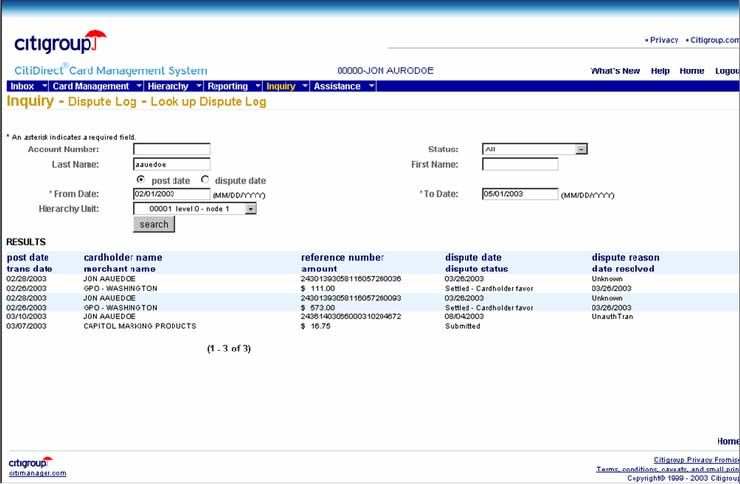740x484 pixels.
Task: Open the Hierarchy menu
Action: click(168, 86)
